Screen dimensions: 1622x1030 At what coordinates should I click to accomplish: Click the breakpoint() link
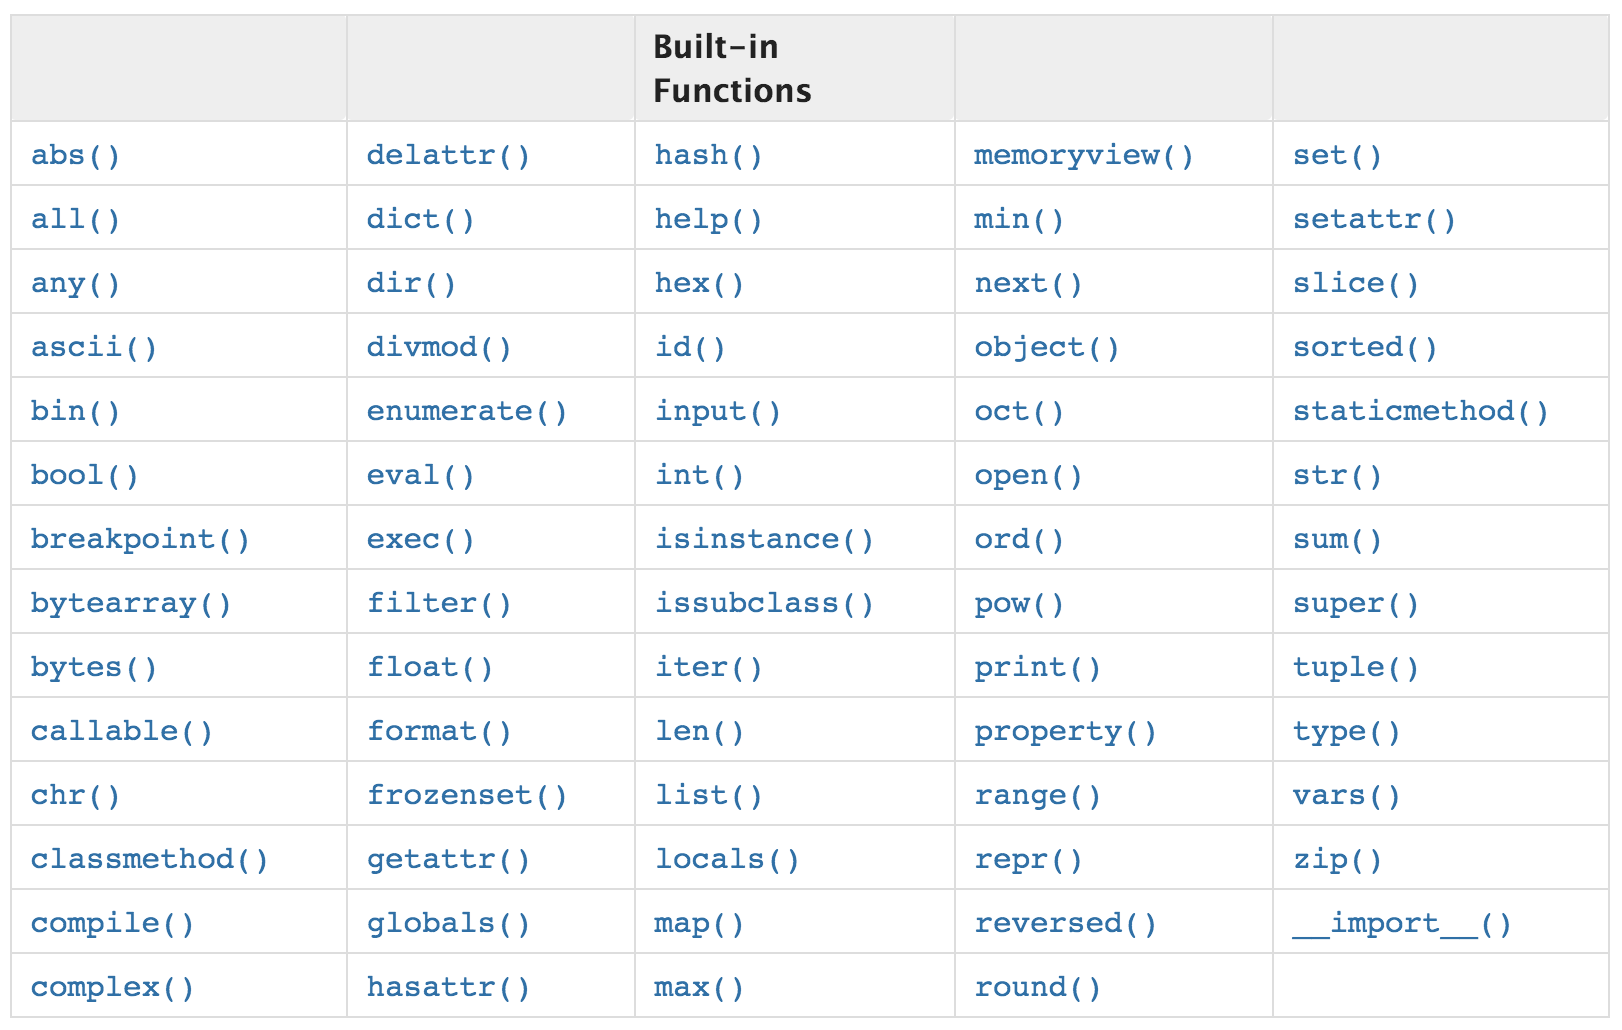pos(140,539)
